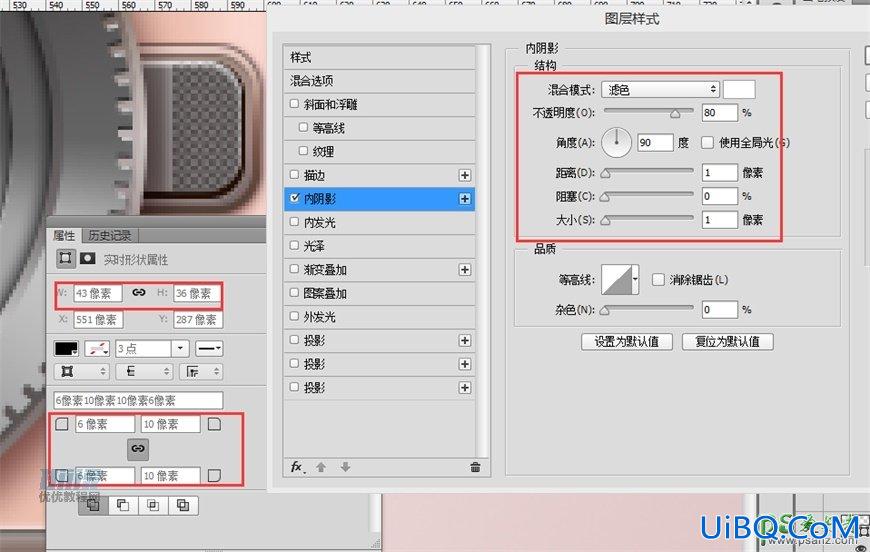Click the opacity field showing 80

pyautogui.click(x=720, y=113)
